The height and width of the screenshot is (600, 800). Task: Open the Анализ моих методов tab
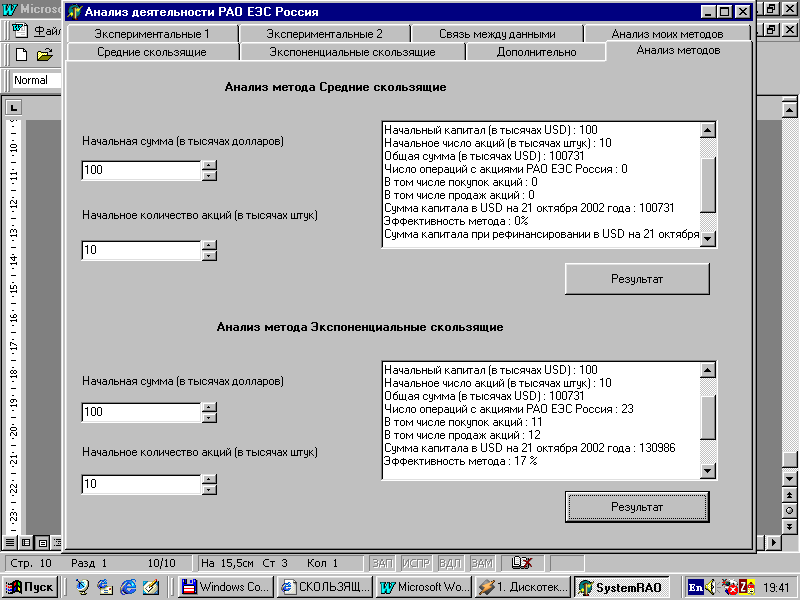point(667,34)
